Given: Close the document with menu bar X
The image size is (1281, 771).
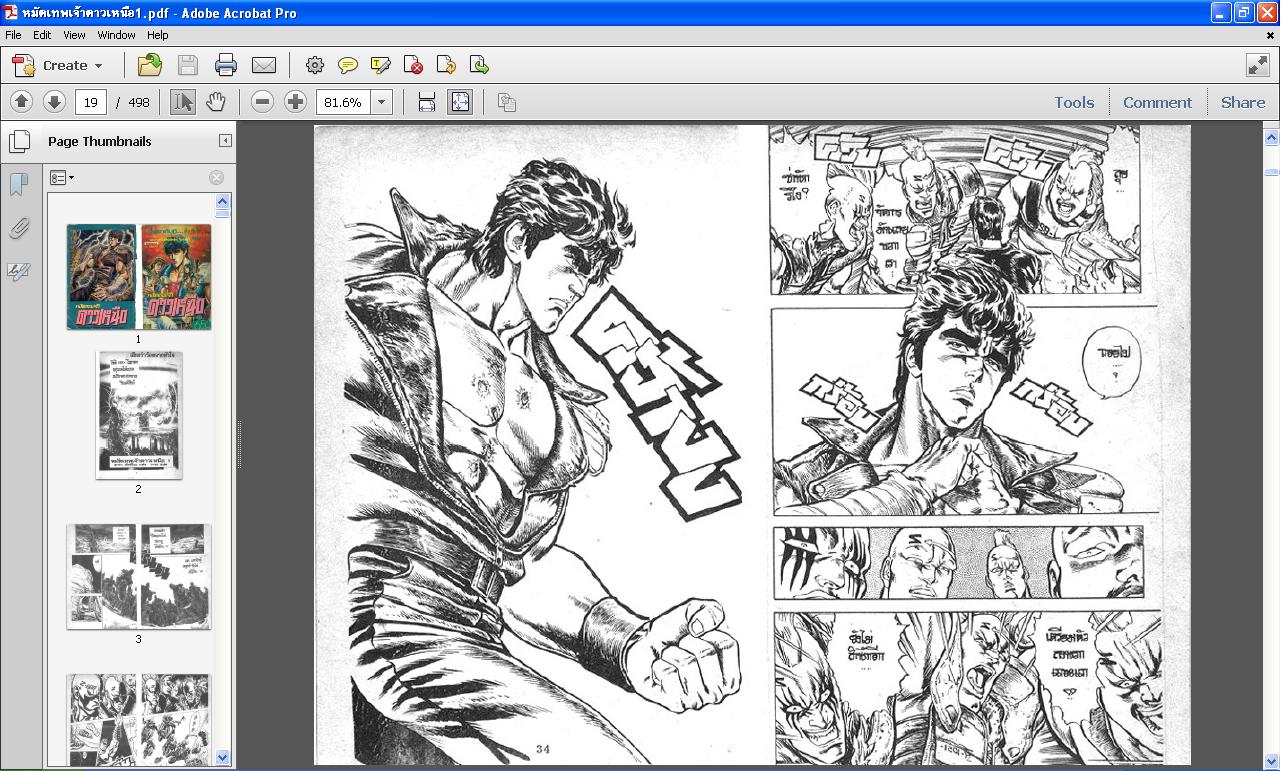Looking at the screenshot, I should [x=1271, y=35].
